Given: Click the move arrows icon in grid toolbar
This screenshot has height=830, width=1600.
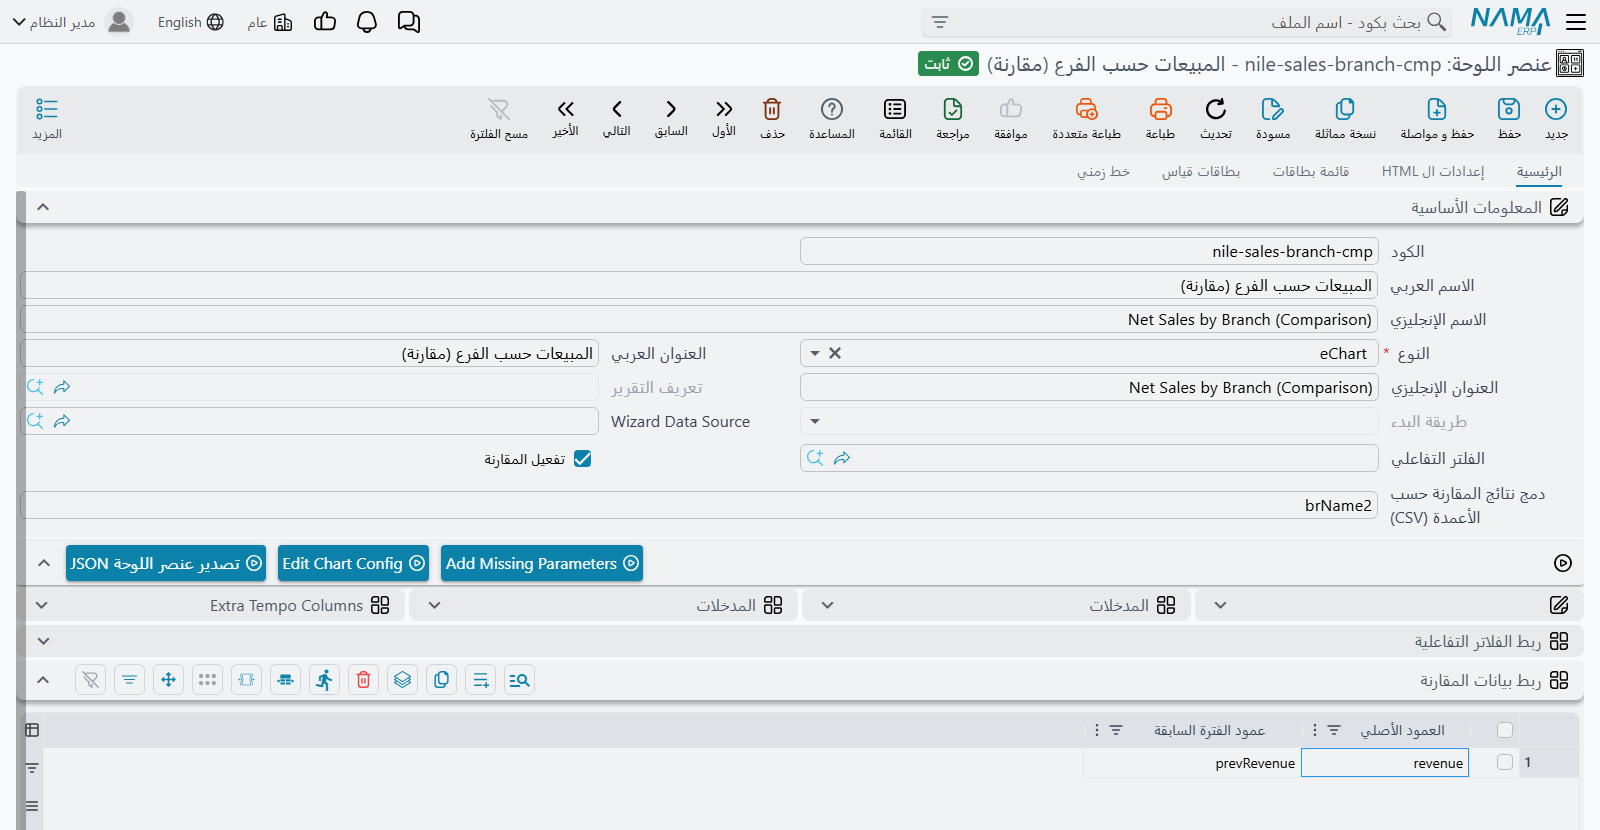Looking at the screenshot, I should point(168,680).
